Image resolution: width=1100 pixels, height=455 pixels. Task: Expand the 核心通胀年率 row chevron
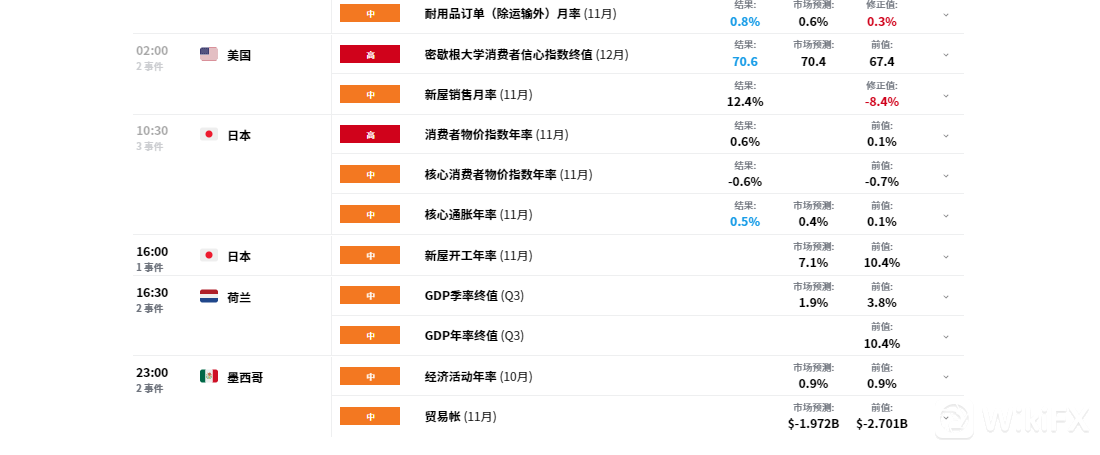946,215
